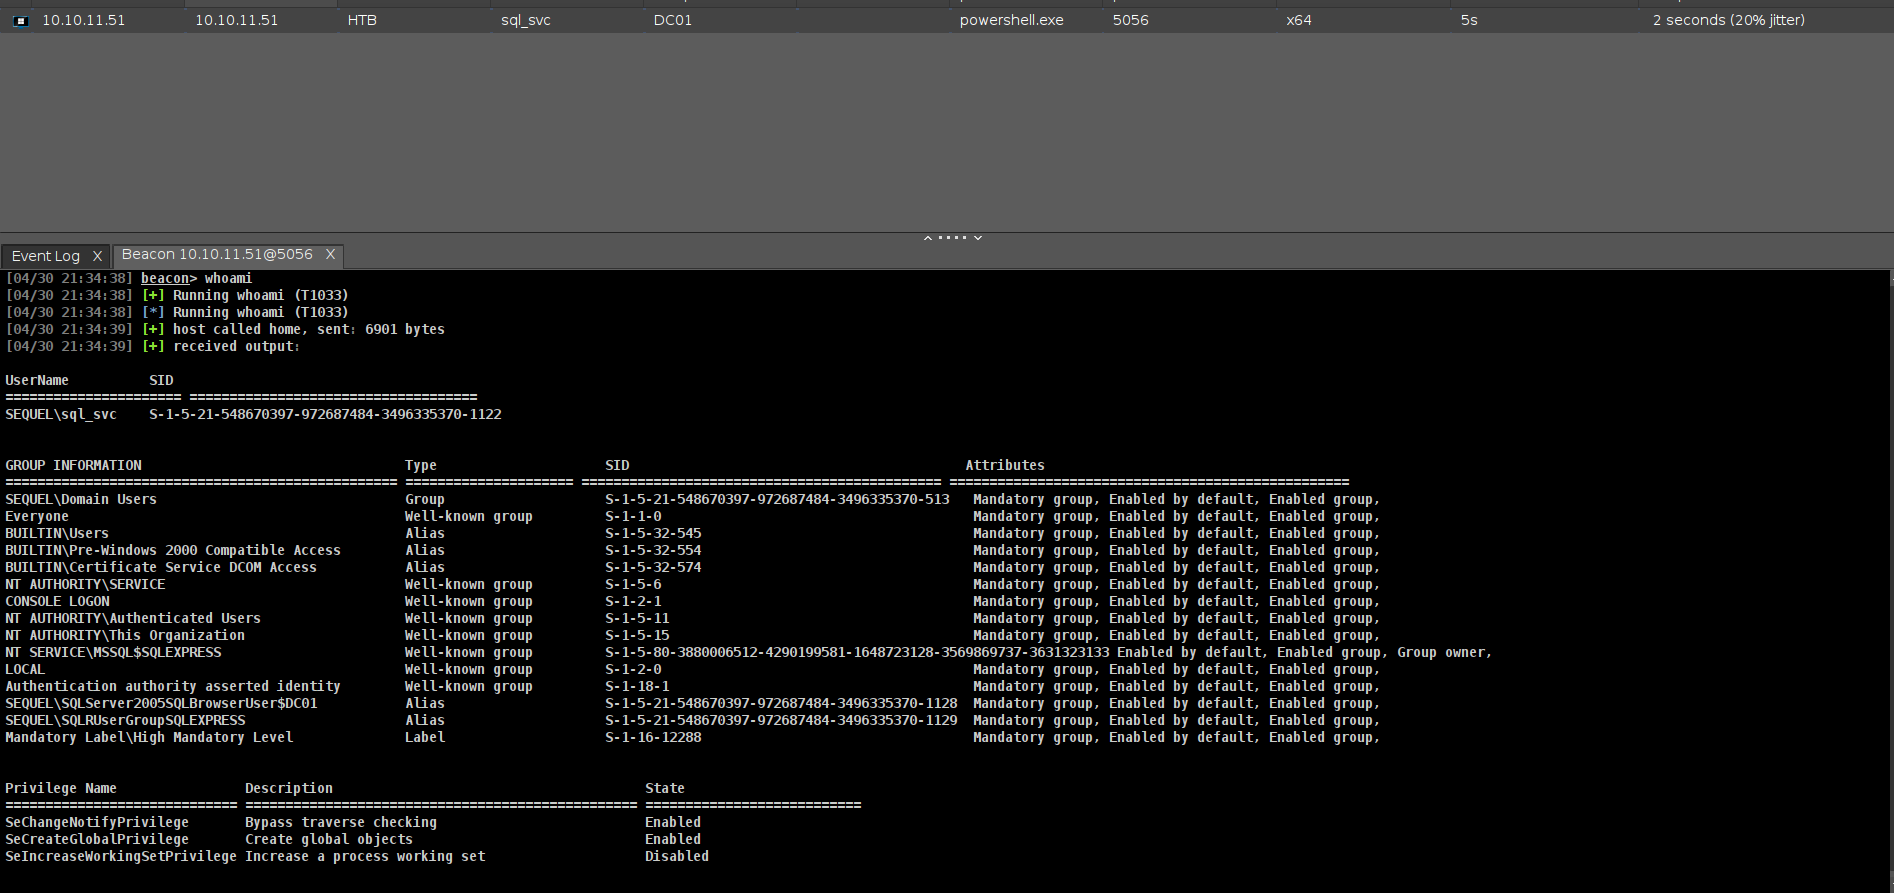Click the HTB listener cell
Image resolution: width=1894 pixels, height=893 pixels.
[362, 20]
